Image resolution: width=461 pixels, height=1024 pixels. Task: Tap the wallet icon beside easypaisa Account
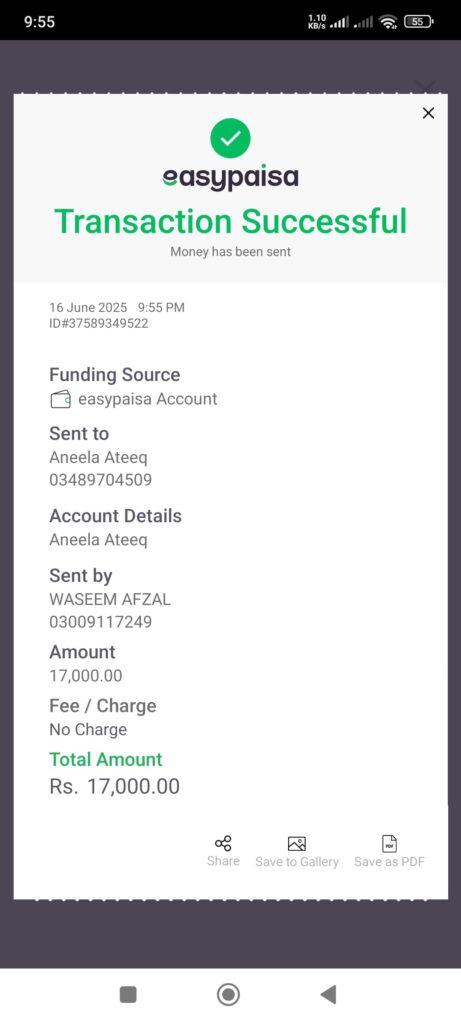(61, 399)
